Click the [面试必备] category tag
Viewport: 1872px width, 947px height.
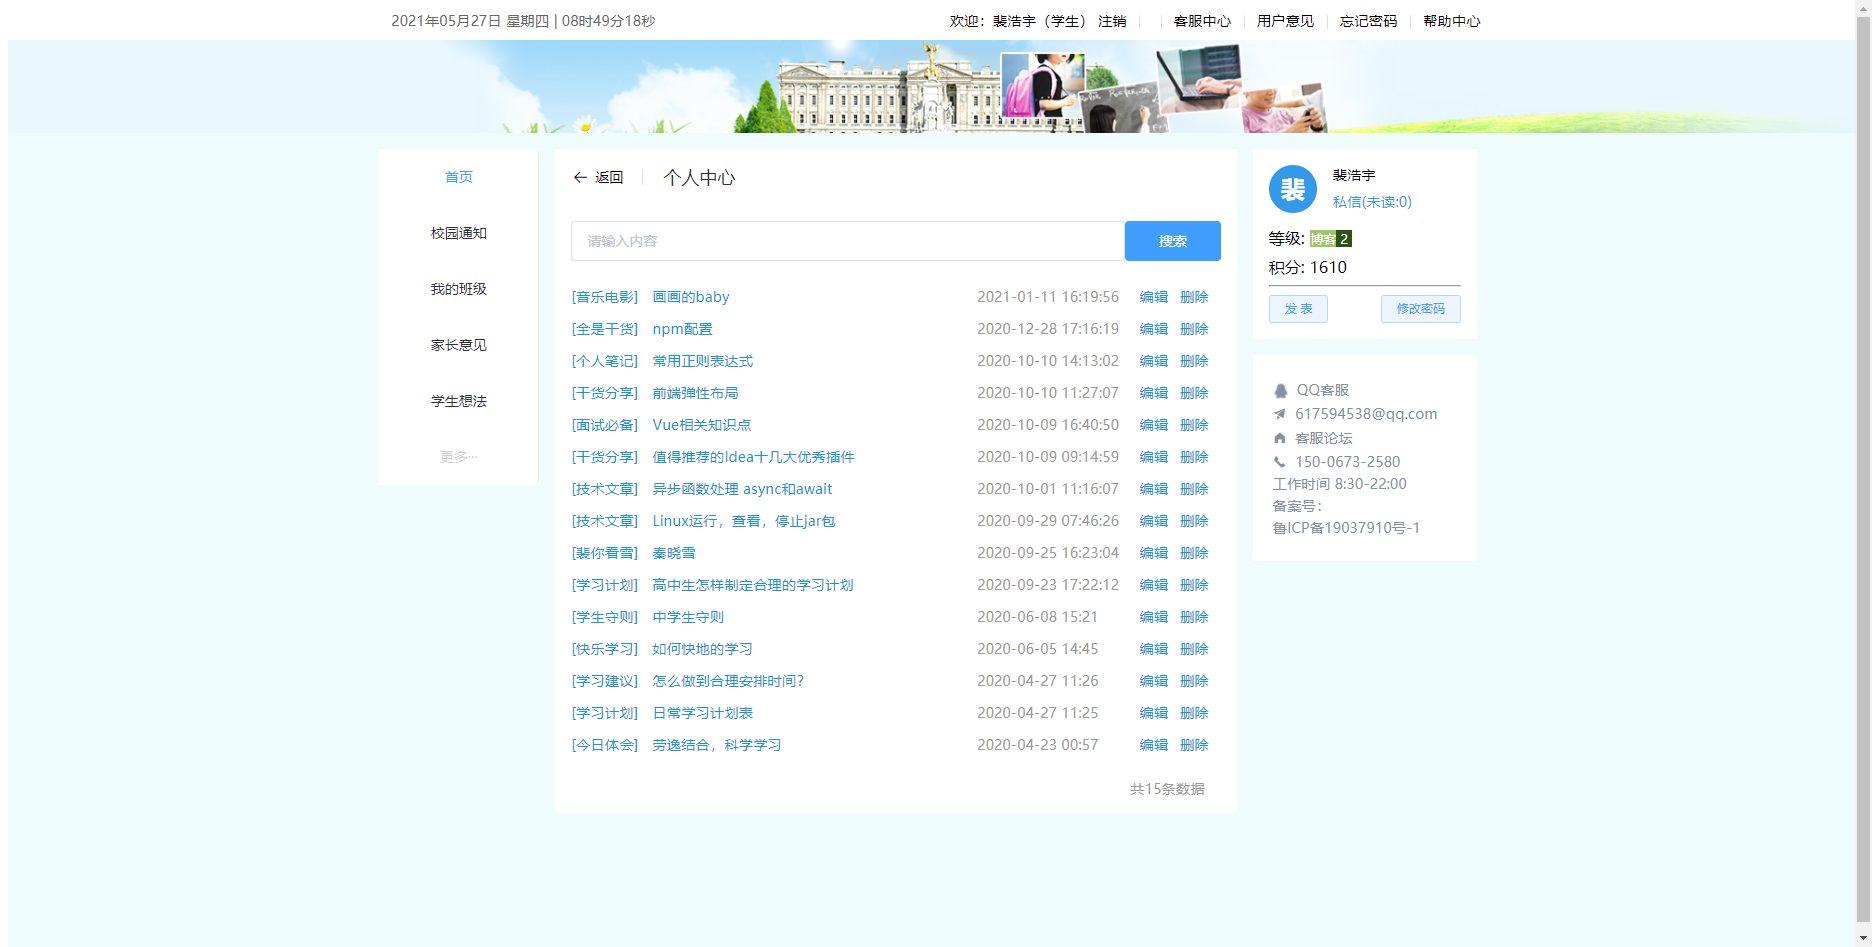[x=605, y=425]
